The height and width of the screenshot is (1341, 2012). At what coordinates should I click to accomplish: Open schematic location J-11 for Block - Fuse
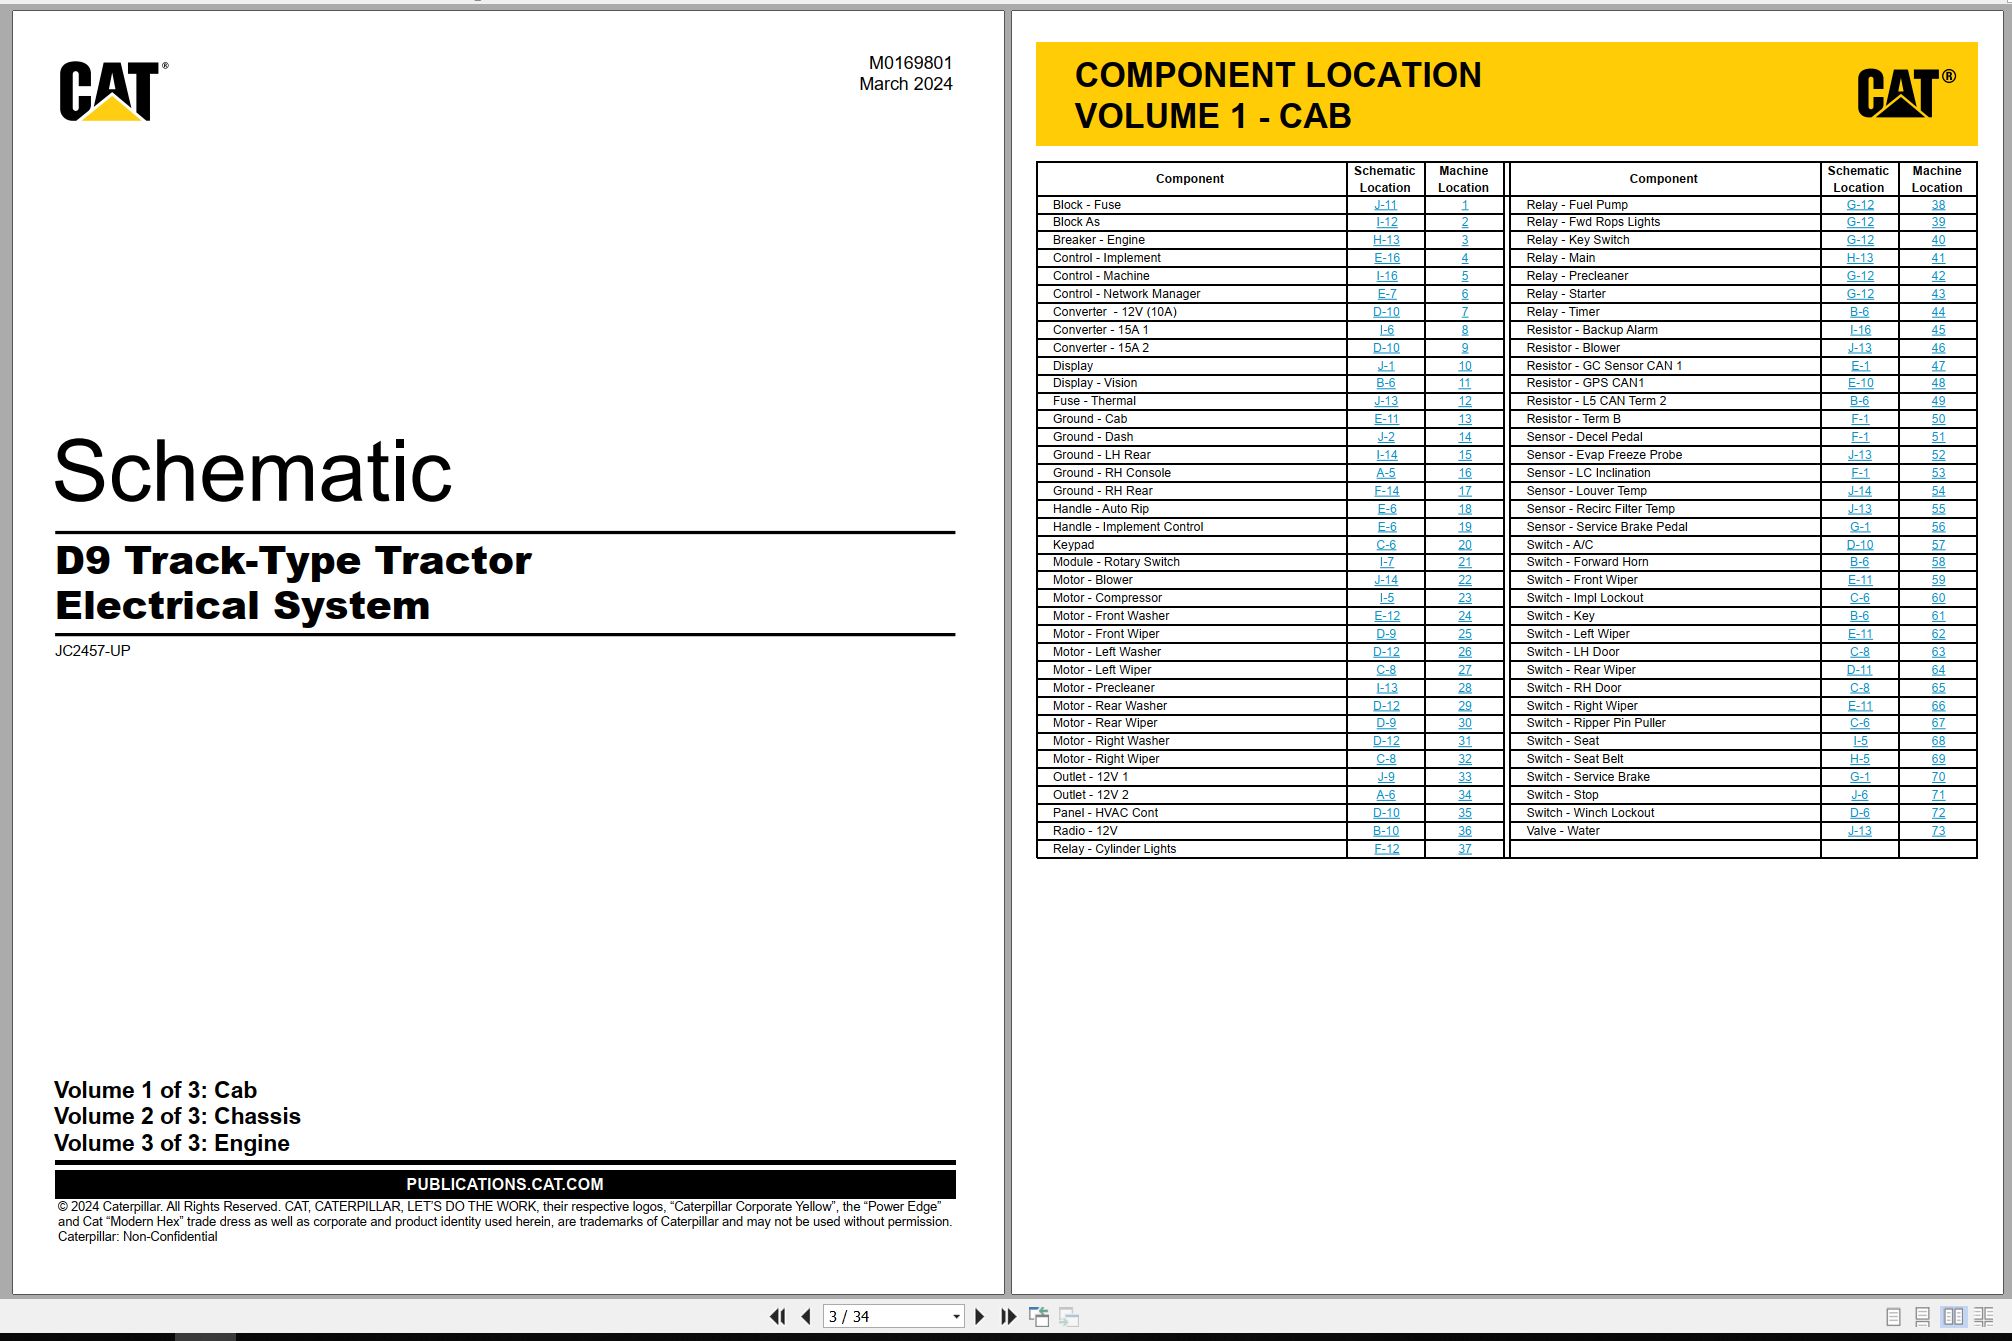[x=1385, y=205]
